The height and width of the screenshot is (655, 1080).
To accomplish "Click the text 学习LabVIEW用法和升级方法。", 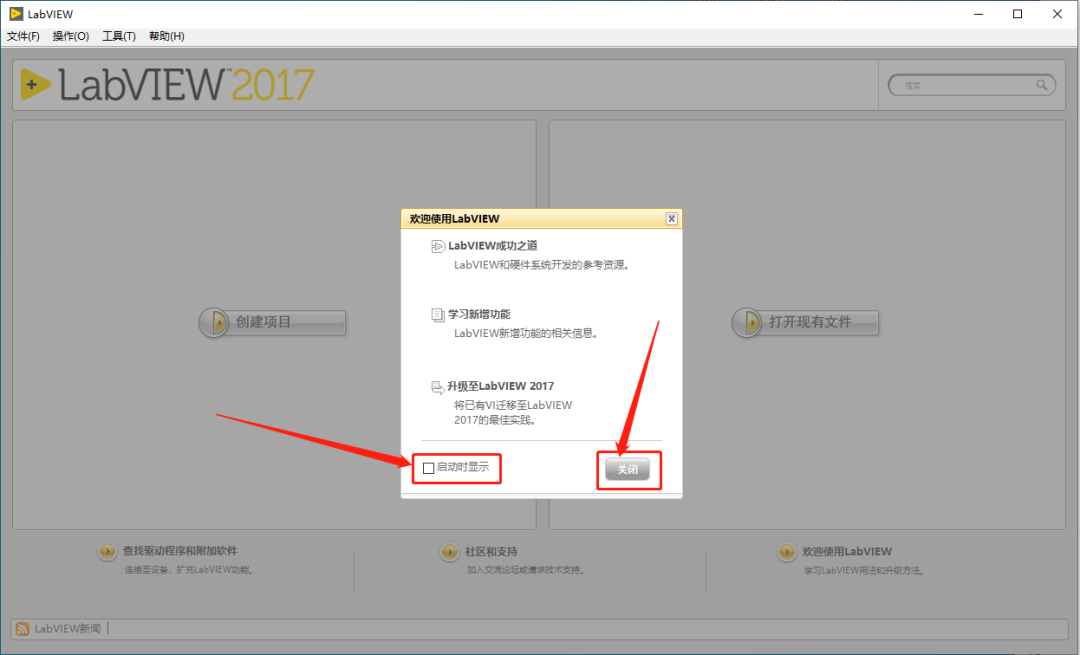I will click(864, 571).
